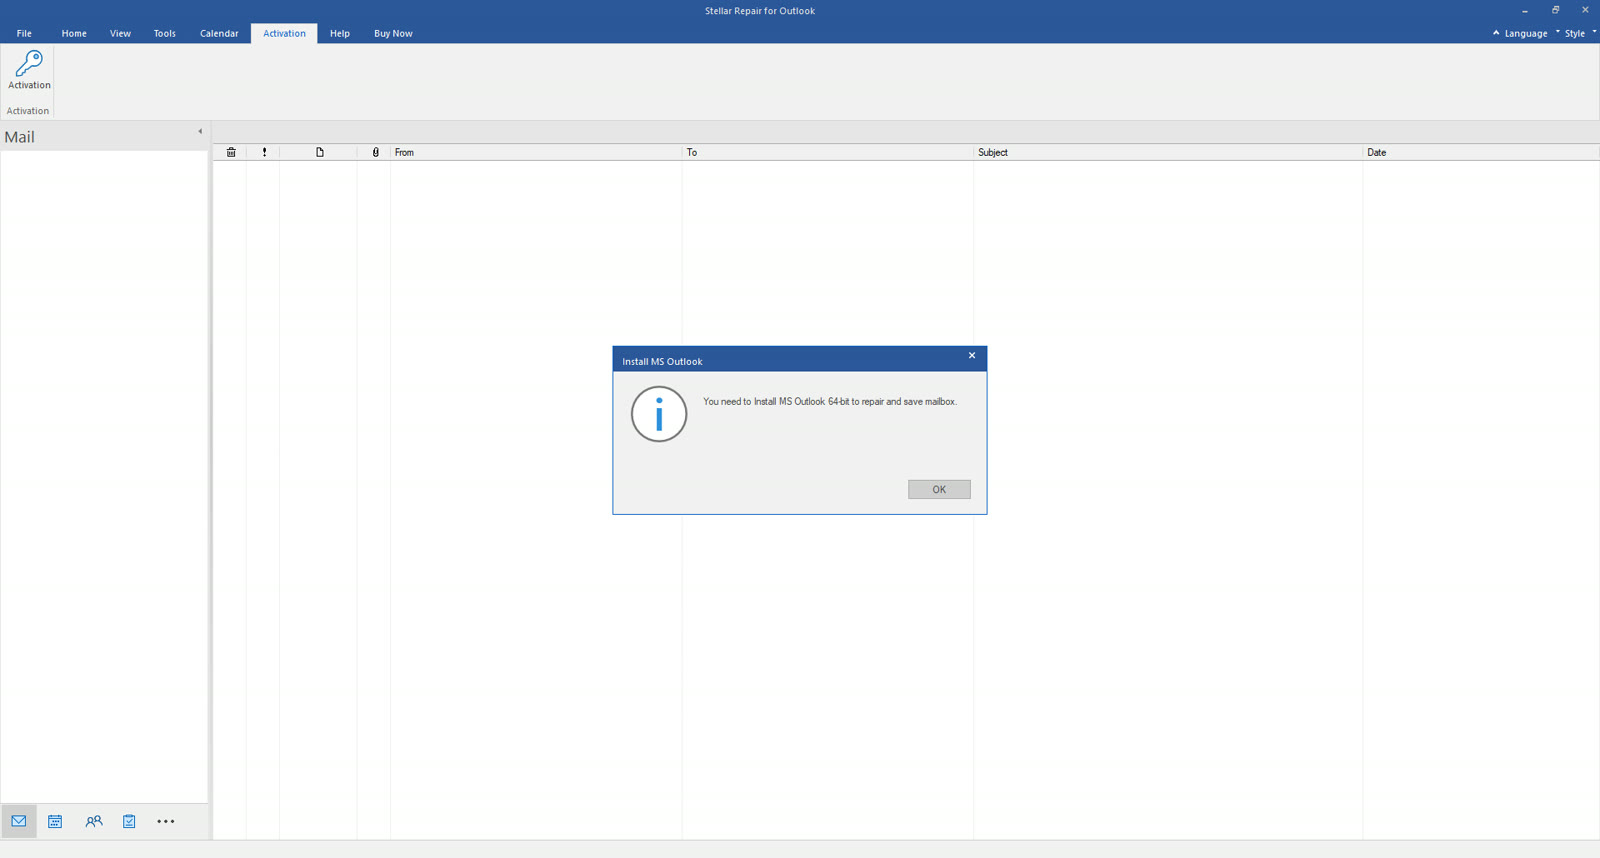Sort messages by the From column

click(x=536, y=152)
